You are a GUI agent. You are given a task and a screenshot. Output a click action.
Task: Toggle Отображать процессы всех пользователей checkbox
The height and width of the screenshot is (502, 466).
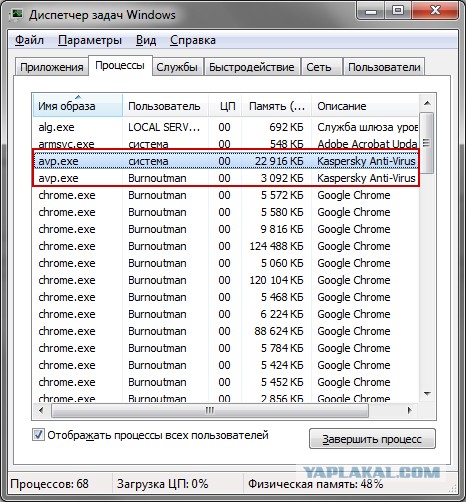[38, 435]
